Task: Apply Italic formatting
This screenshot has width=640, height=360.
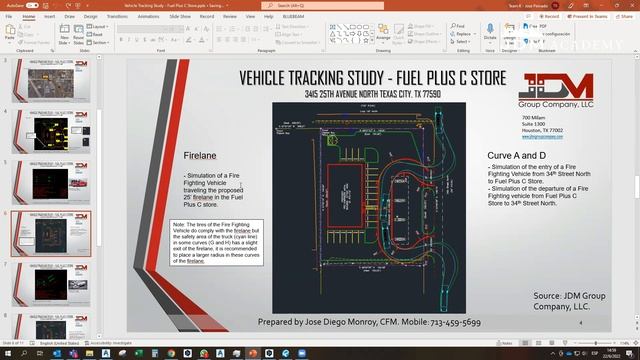Action: click(129, 40)
